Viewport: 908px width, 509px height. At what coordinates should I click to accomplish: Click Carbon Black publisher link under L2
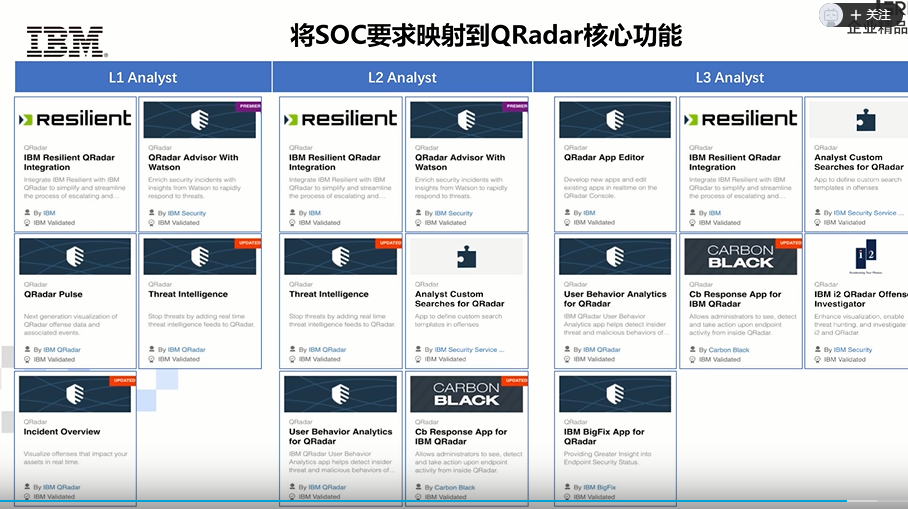(x=455, y=487)
